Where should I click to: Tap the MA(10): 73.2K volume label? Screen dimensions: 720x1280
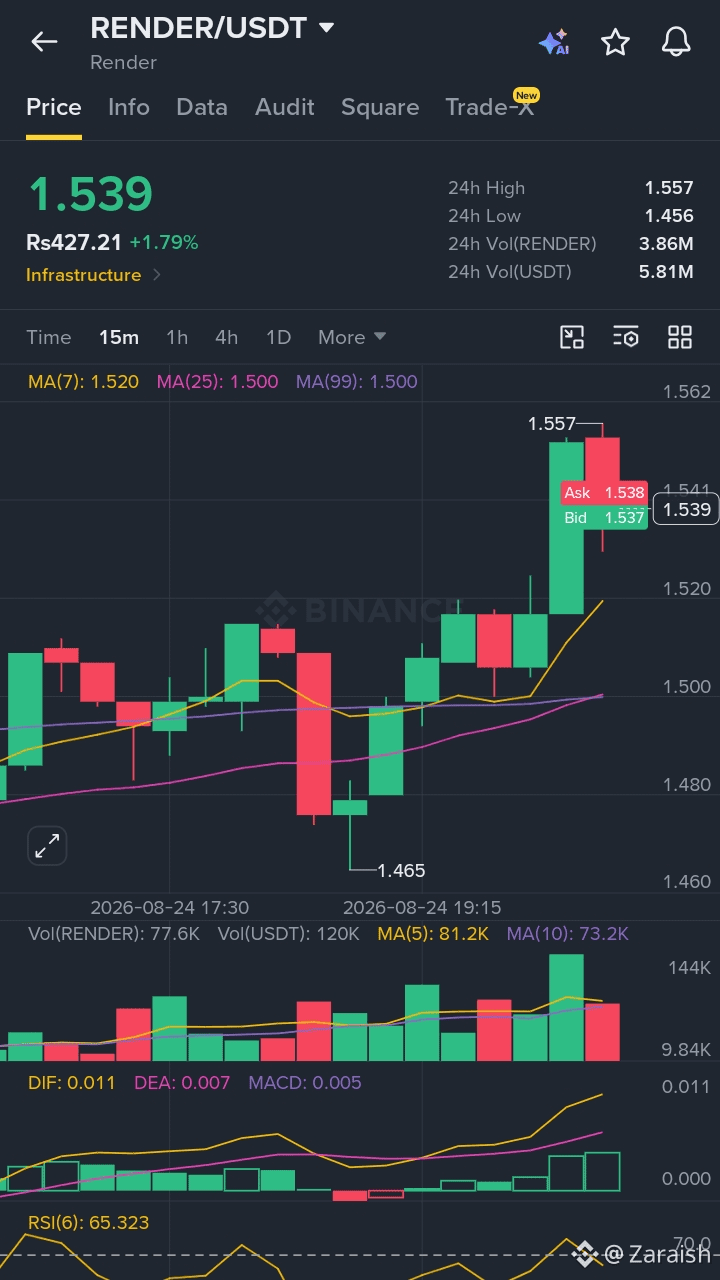tap(568, 934)
